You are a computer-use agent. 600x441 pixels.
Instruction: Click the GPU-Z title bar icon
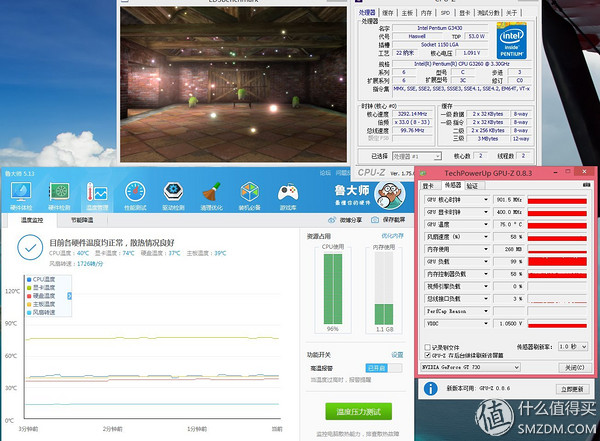point(423,173)
